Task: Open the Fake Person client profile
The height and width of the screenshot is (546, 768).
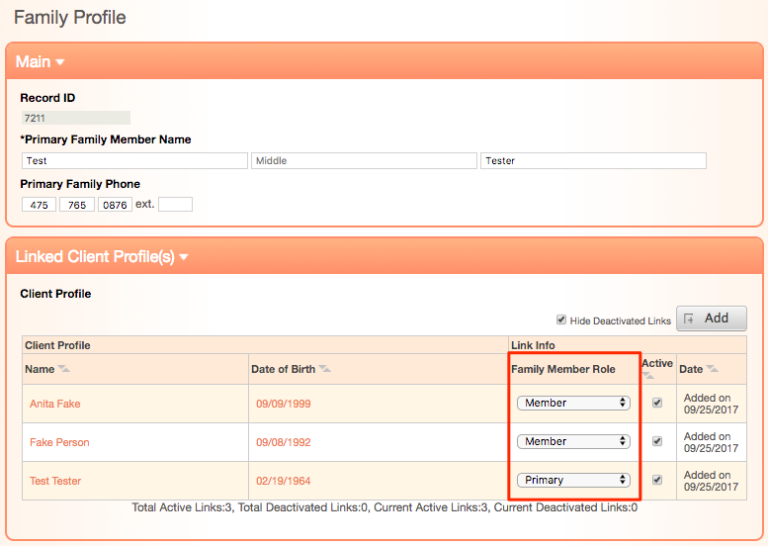Action: (x=59, y=442)
